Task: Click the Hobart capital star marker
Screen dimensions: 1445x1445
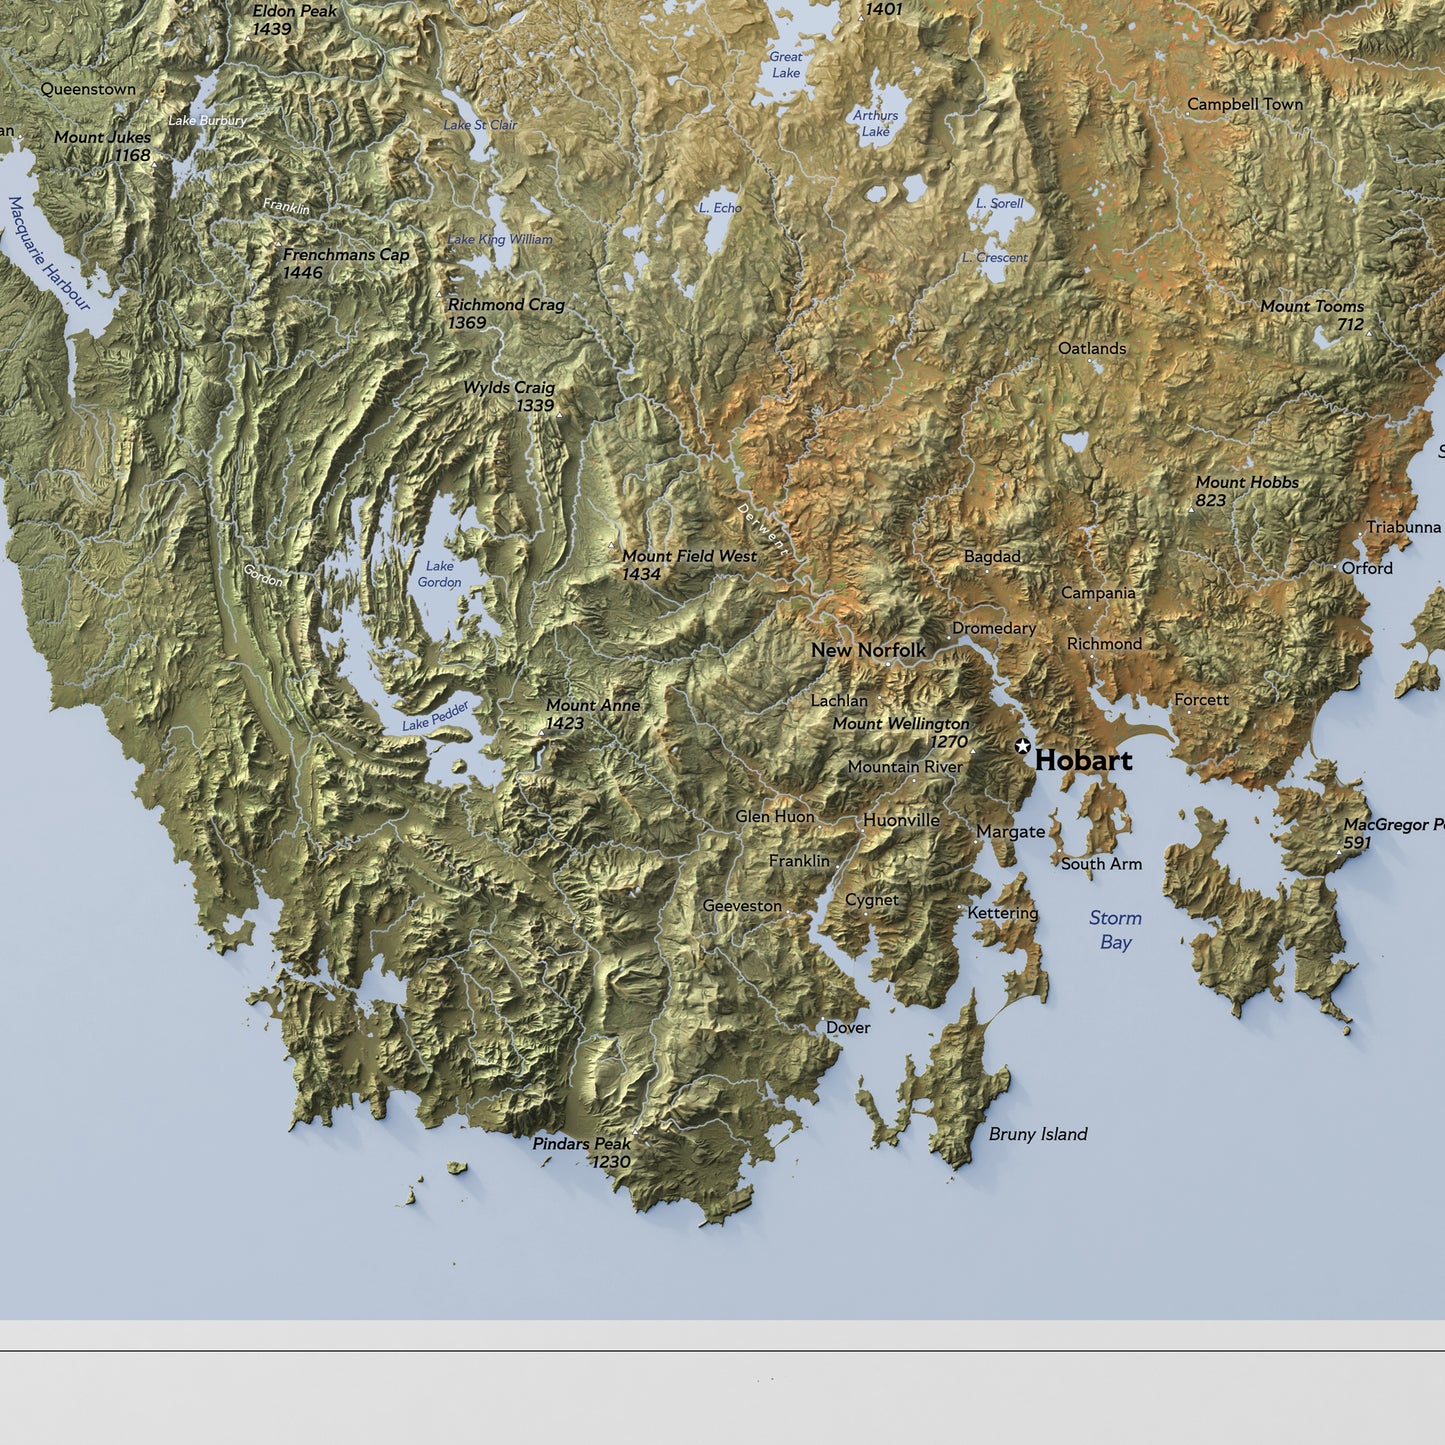Action: tap(1022, 746)
